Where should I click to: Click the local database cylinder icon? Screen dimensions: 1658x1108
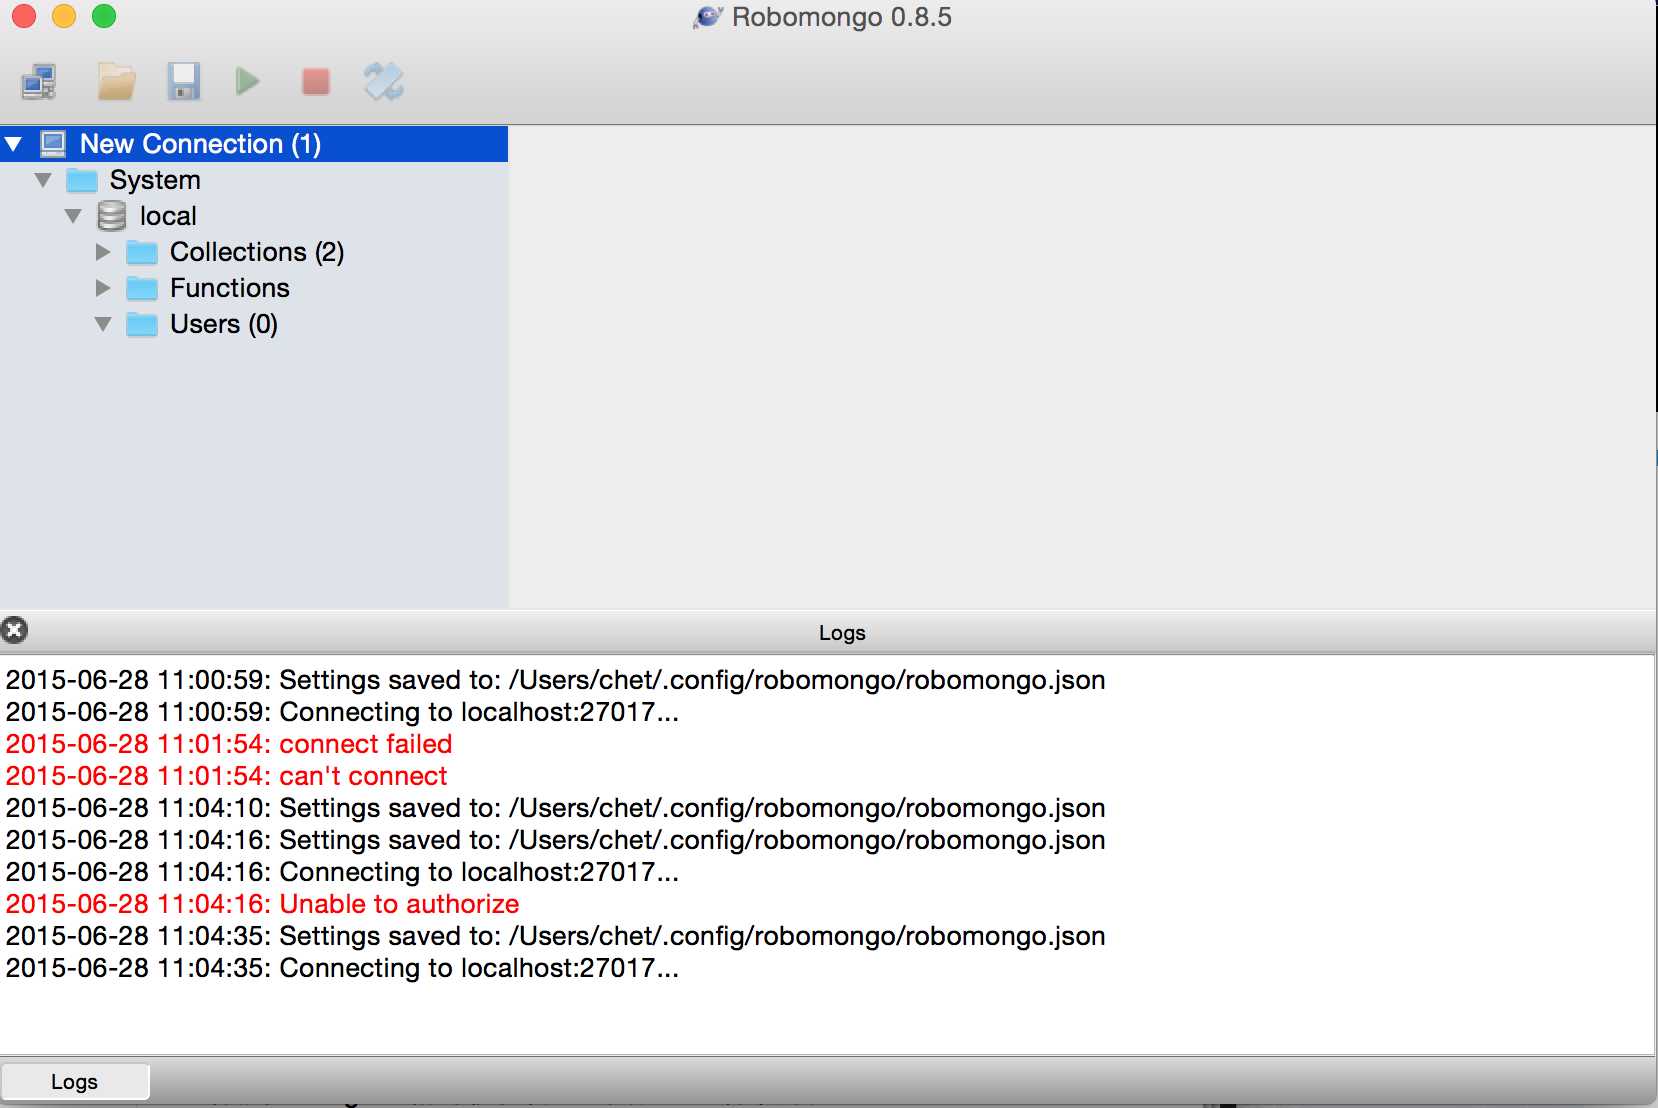[112, 216]
